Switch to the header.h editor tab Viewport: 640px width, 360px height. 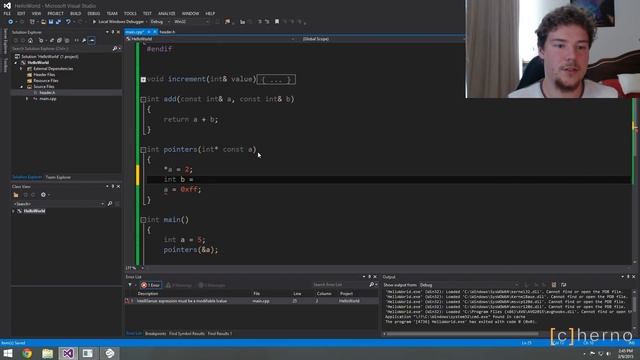point(167,32)
